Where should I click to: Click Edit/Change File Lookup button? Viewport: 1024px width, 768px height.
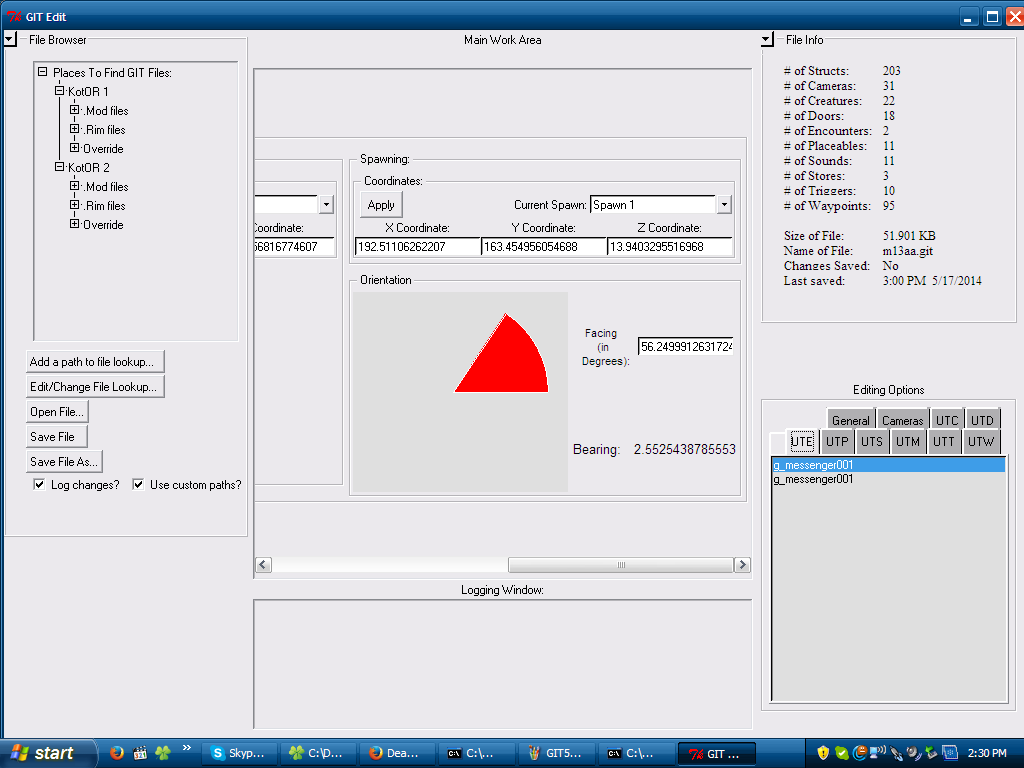point(95,387)
